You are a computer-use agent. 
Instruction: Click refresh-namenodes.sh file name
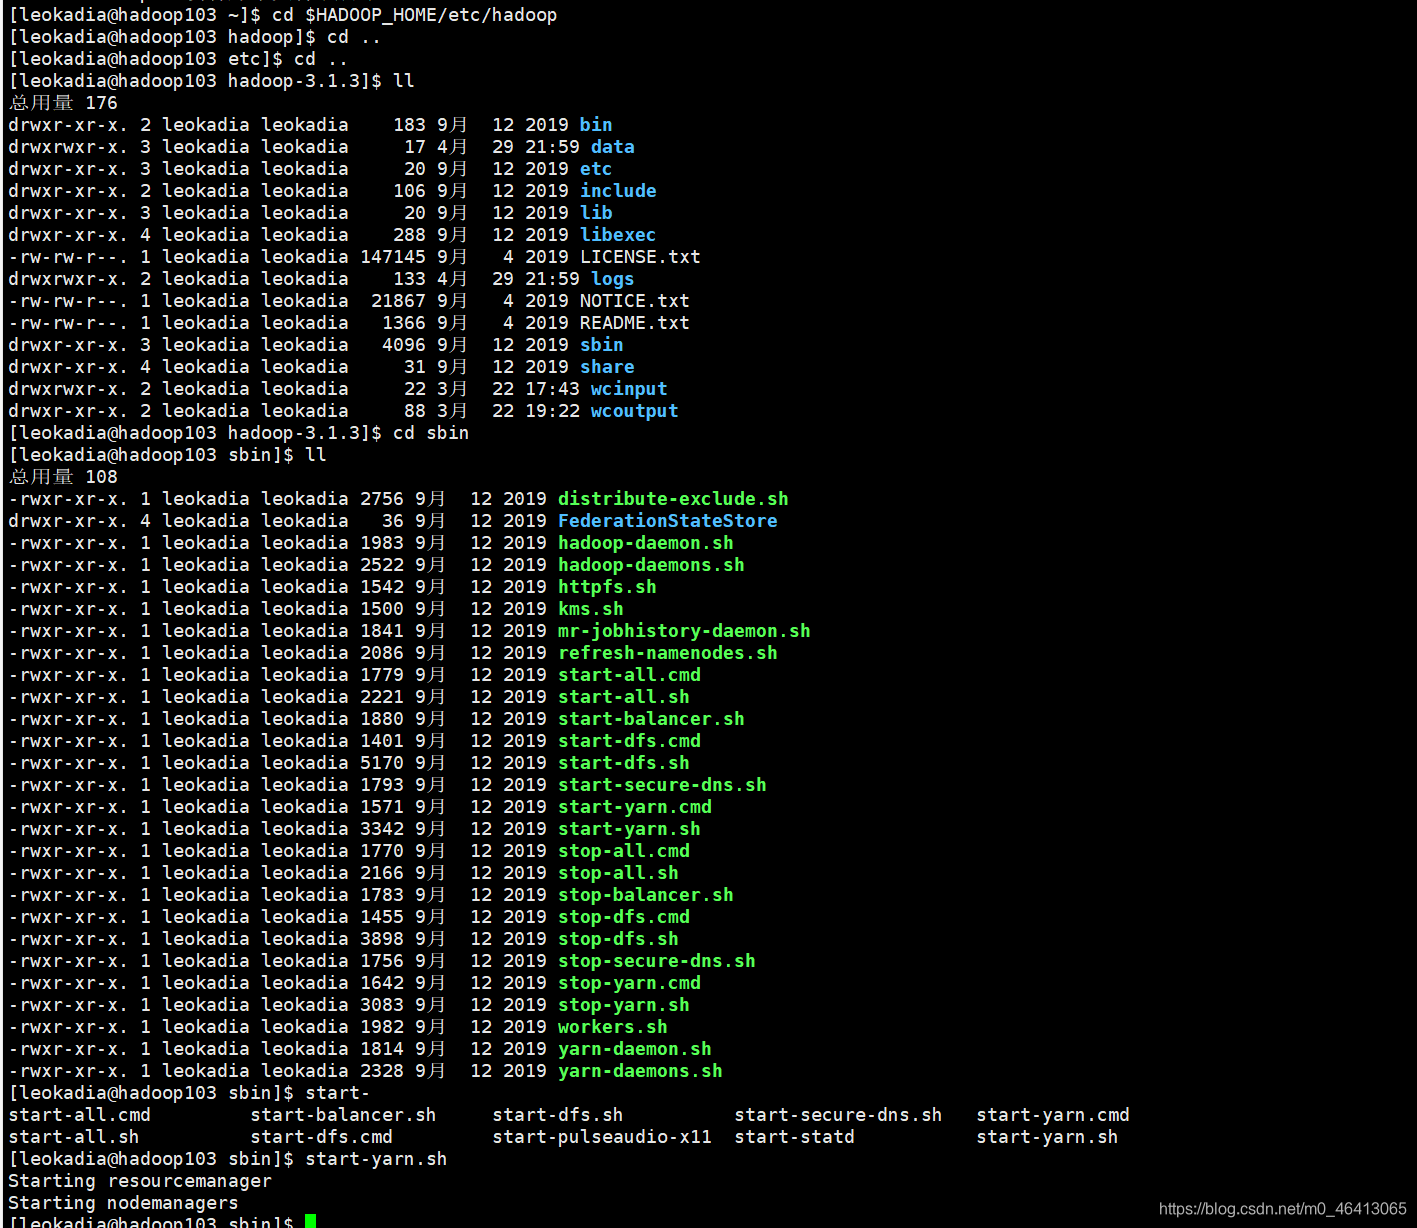[x=668, y=653]
